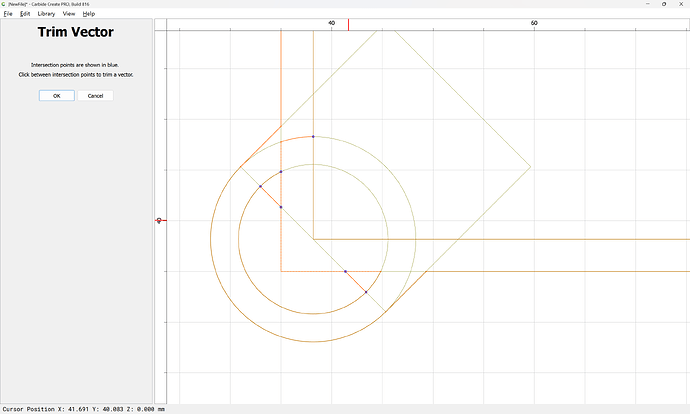Image resolution: width=690 pixels, height=414 pixels.
Task: Click intersection of diagonal and left vertical line
Action: click(281, 207)
